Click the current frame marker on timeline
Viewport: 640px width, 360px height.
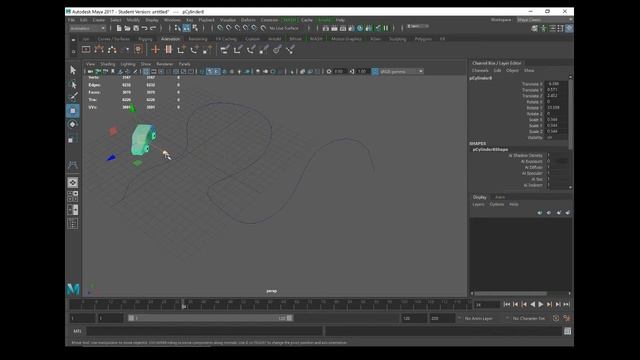point(184,304)
